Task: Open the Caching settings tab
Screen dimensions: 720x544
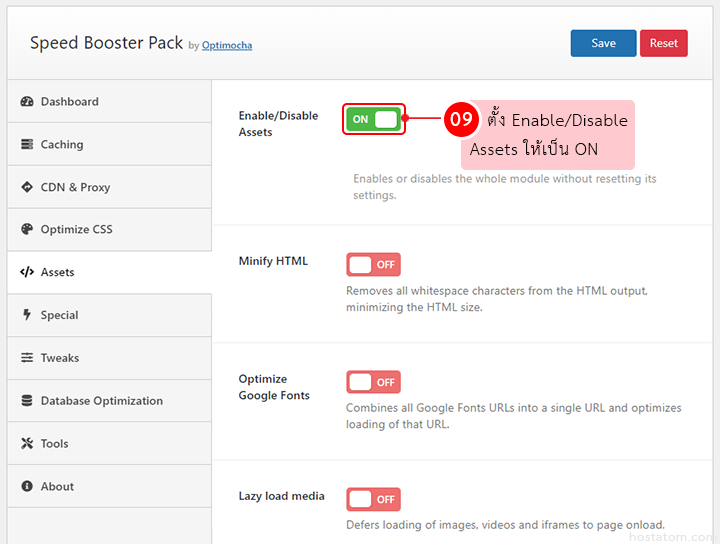Action: click(62, 145)
